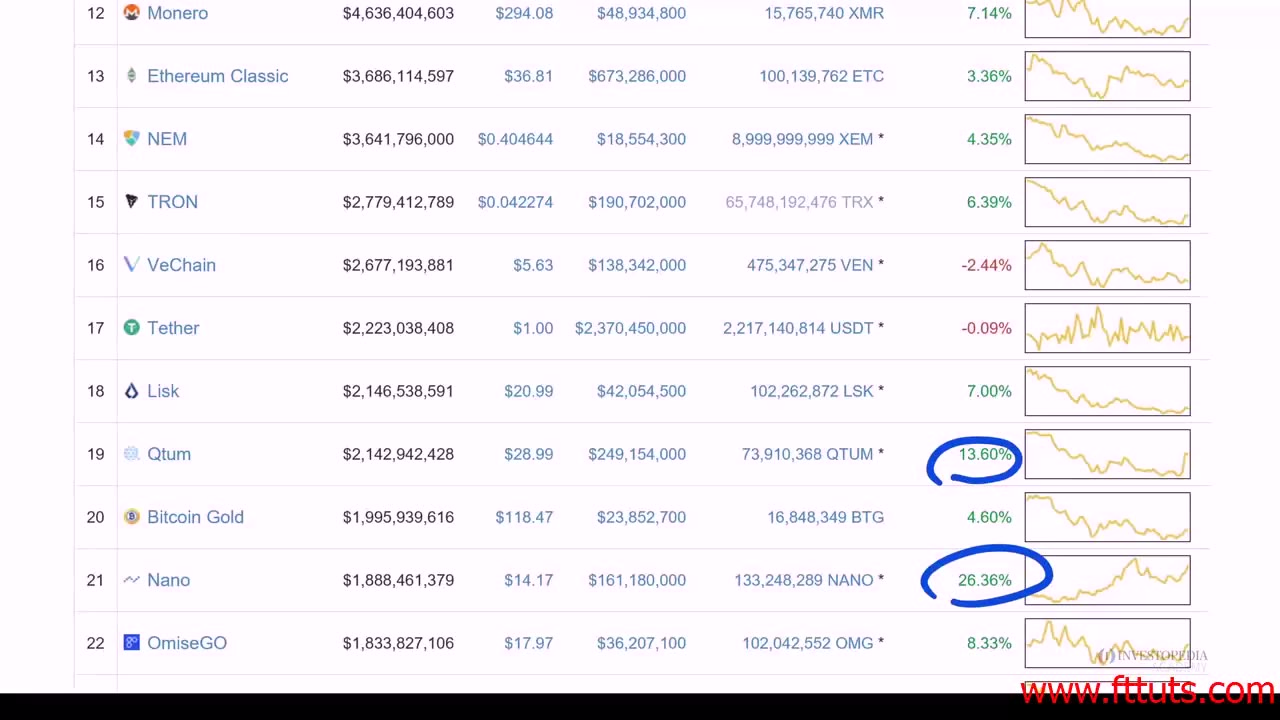Click the Monero coin logo icon
The width and height of the screenshot is (1280, 720).
click(x=131, y=13)
